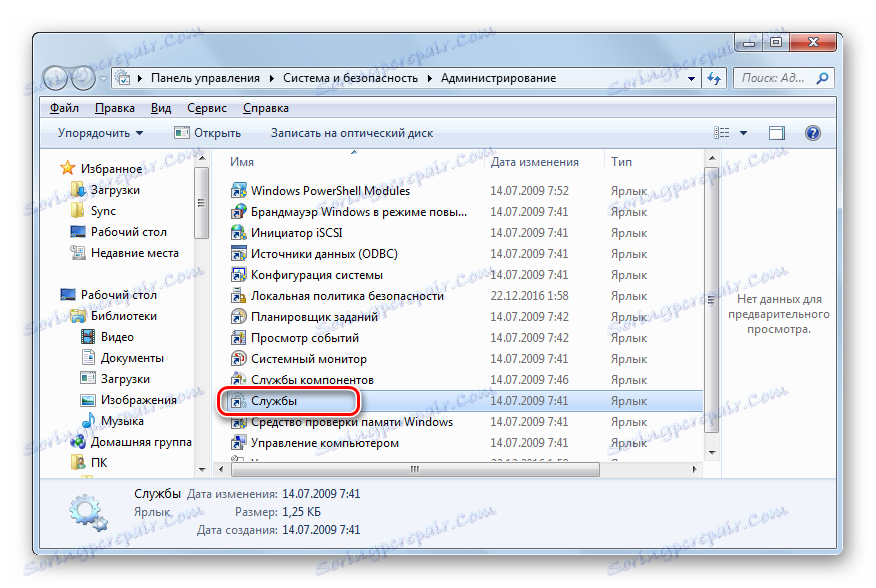876x588 pixels.
Task: Open the Вид menu
Action: click(x=161, y=108)
